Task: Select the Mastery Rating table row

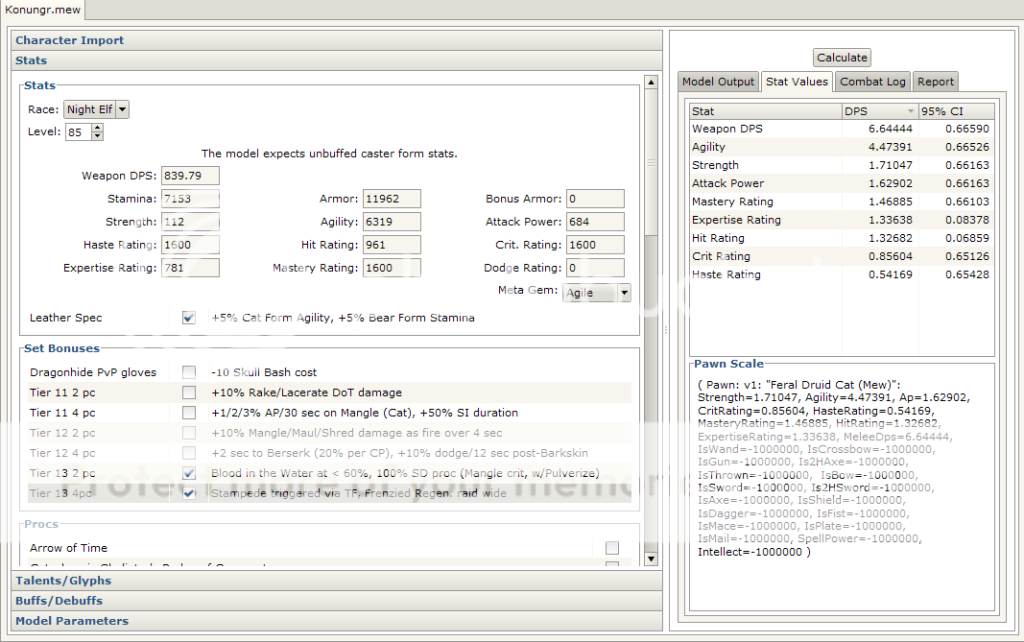Action: pos(842,202)
